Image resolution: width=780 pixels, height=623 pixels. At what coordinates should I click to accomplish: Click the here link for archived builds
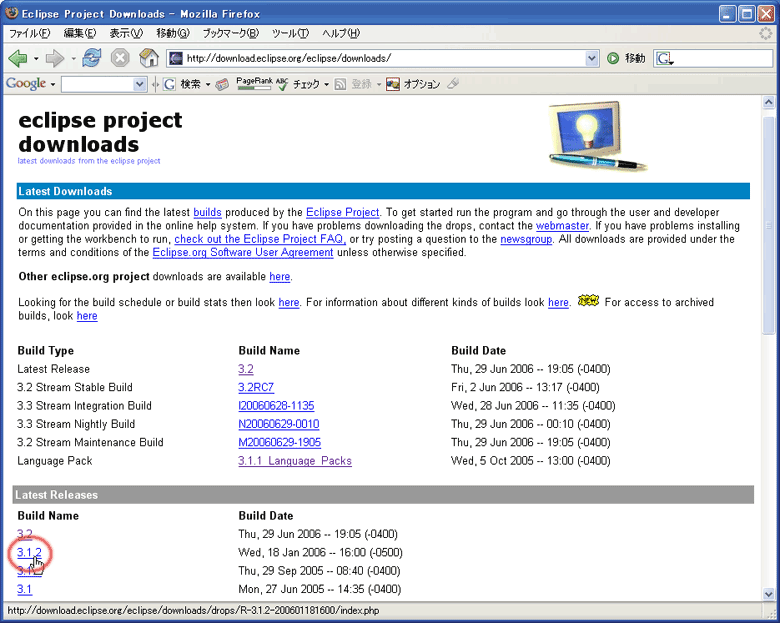pos(87,316)
